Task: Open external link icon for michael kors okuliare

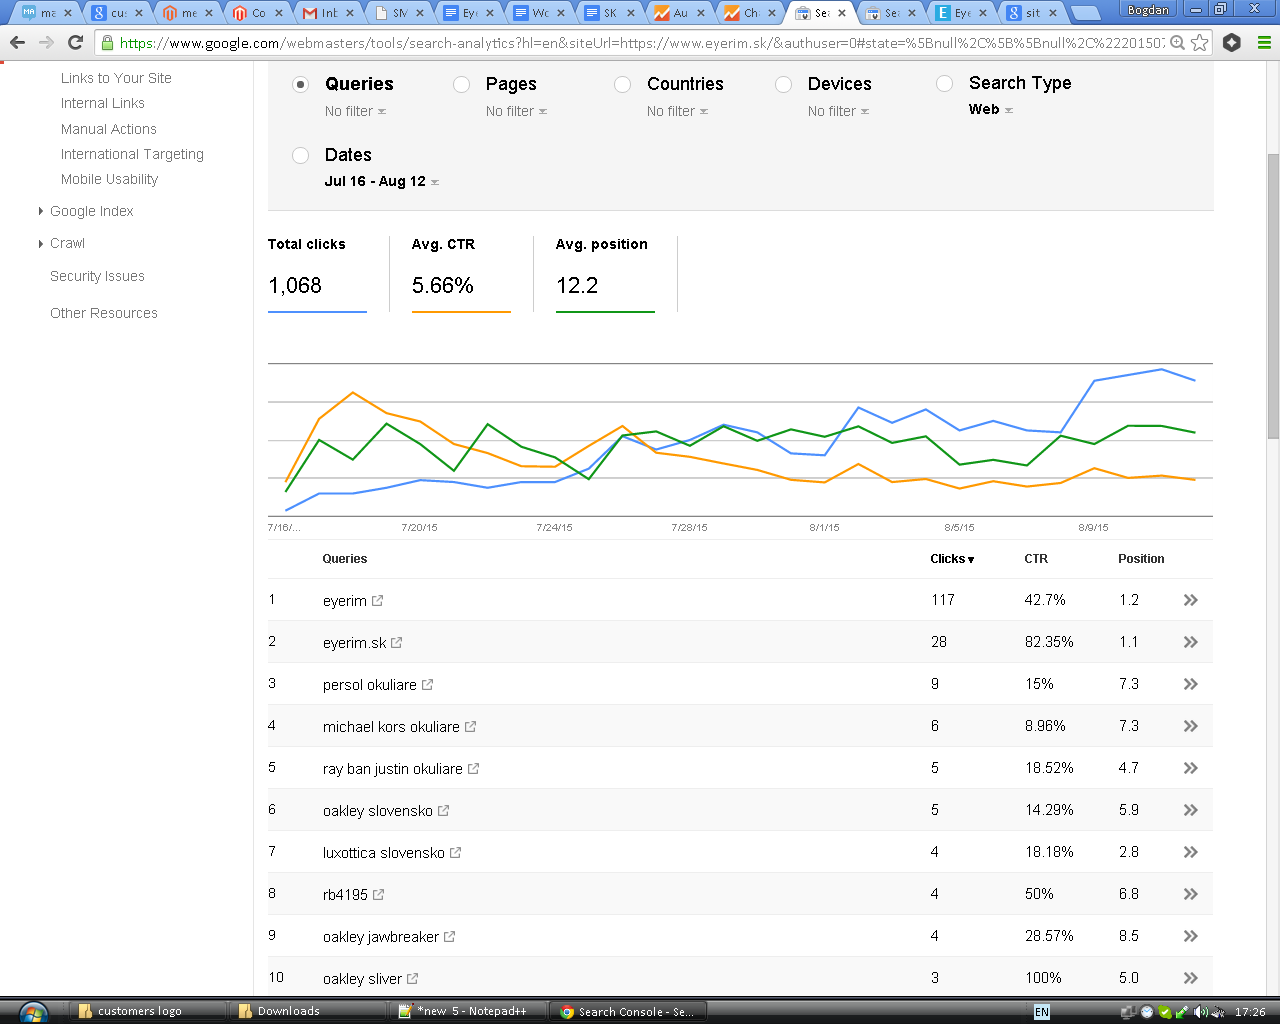Action: pos(470,727)
